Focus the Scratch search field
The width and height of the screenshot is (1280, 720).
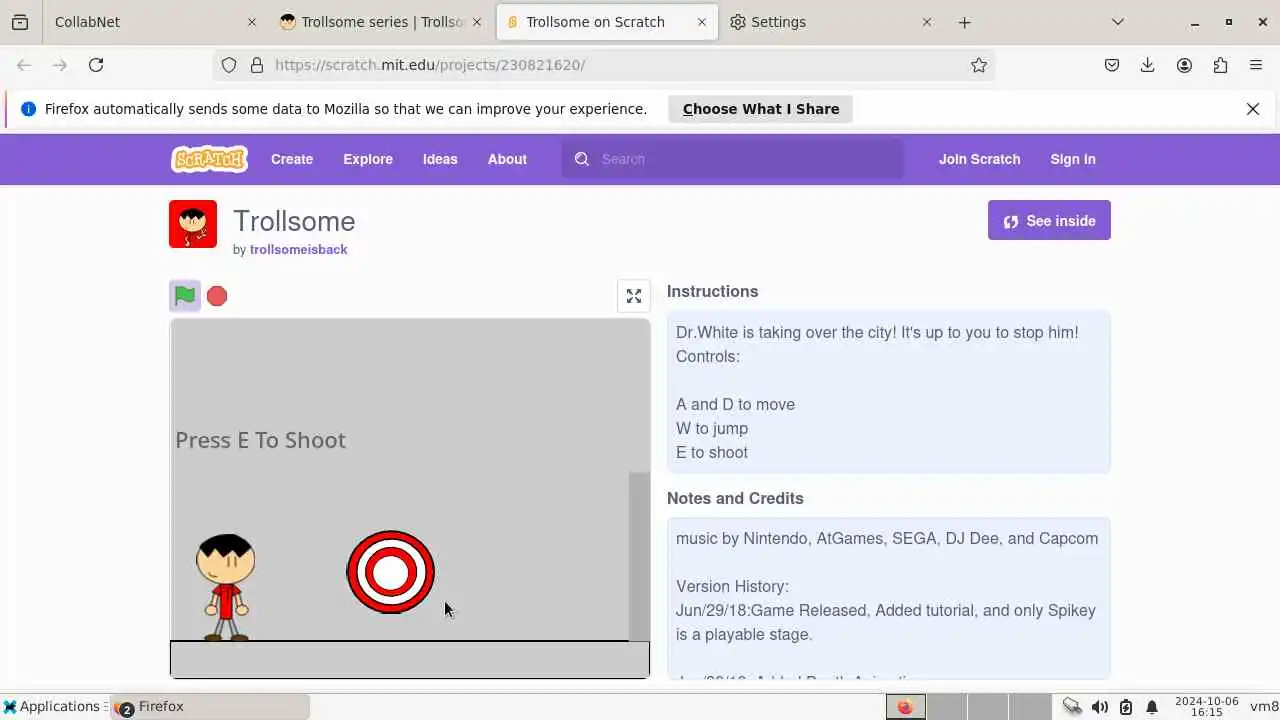[x=733, y=159]
